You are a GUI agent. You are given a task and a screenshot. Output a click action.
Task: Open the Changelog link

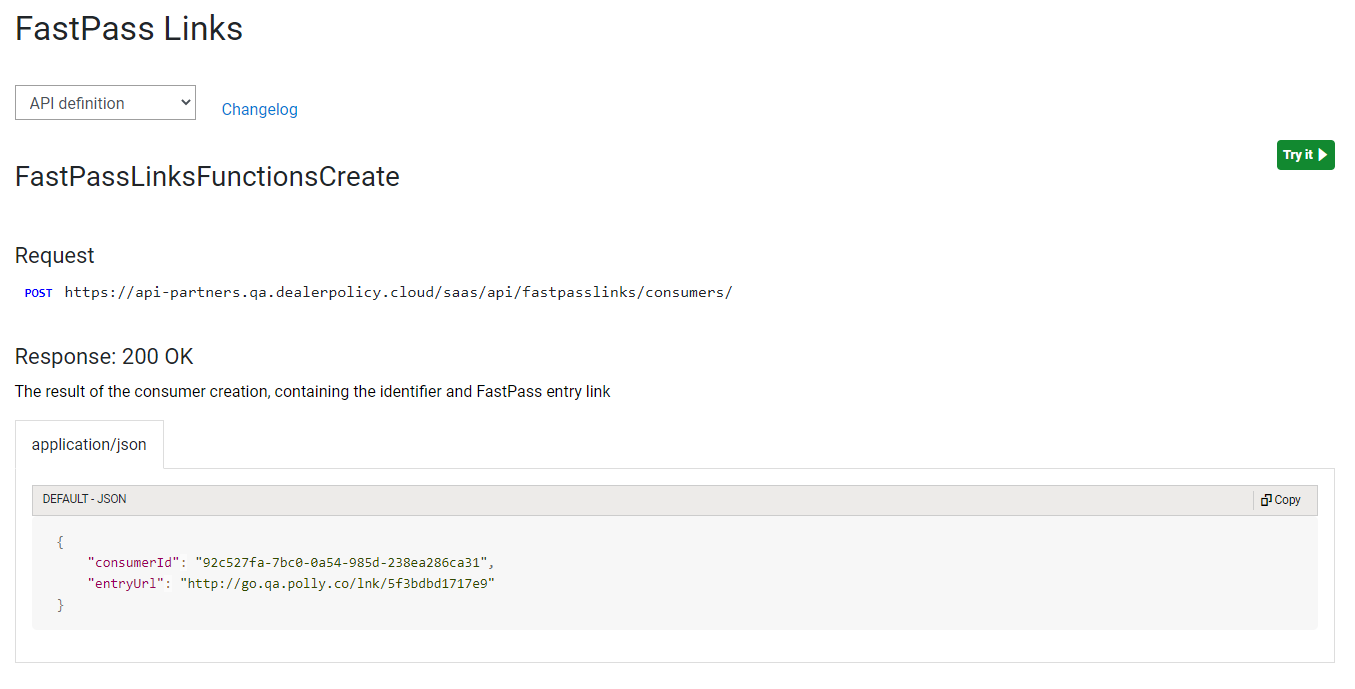tap(259, 109)
